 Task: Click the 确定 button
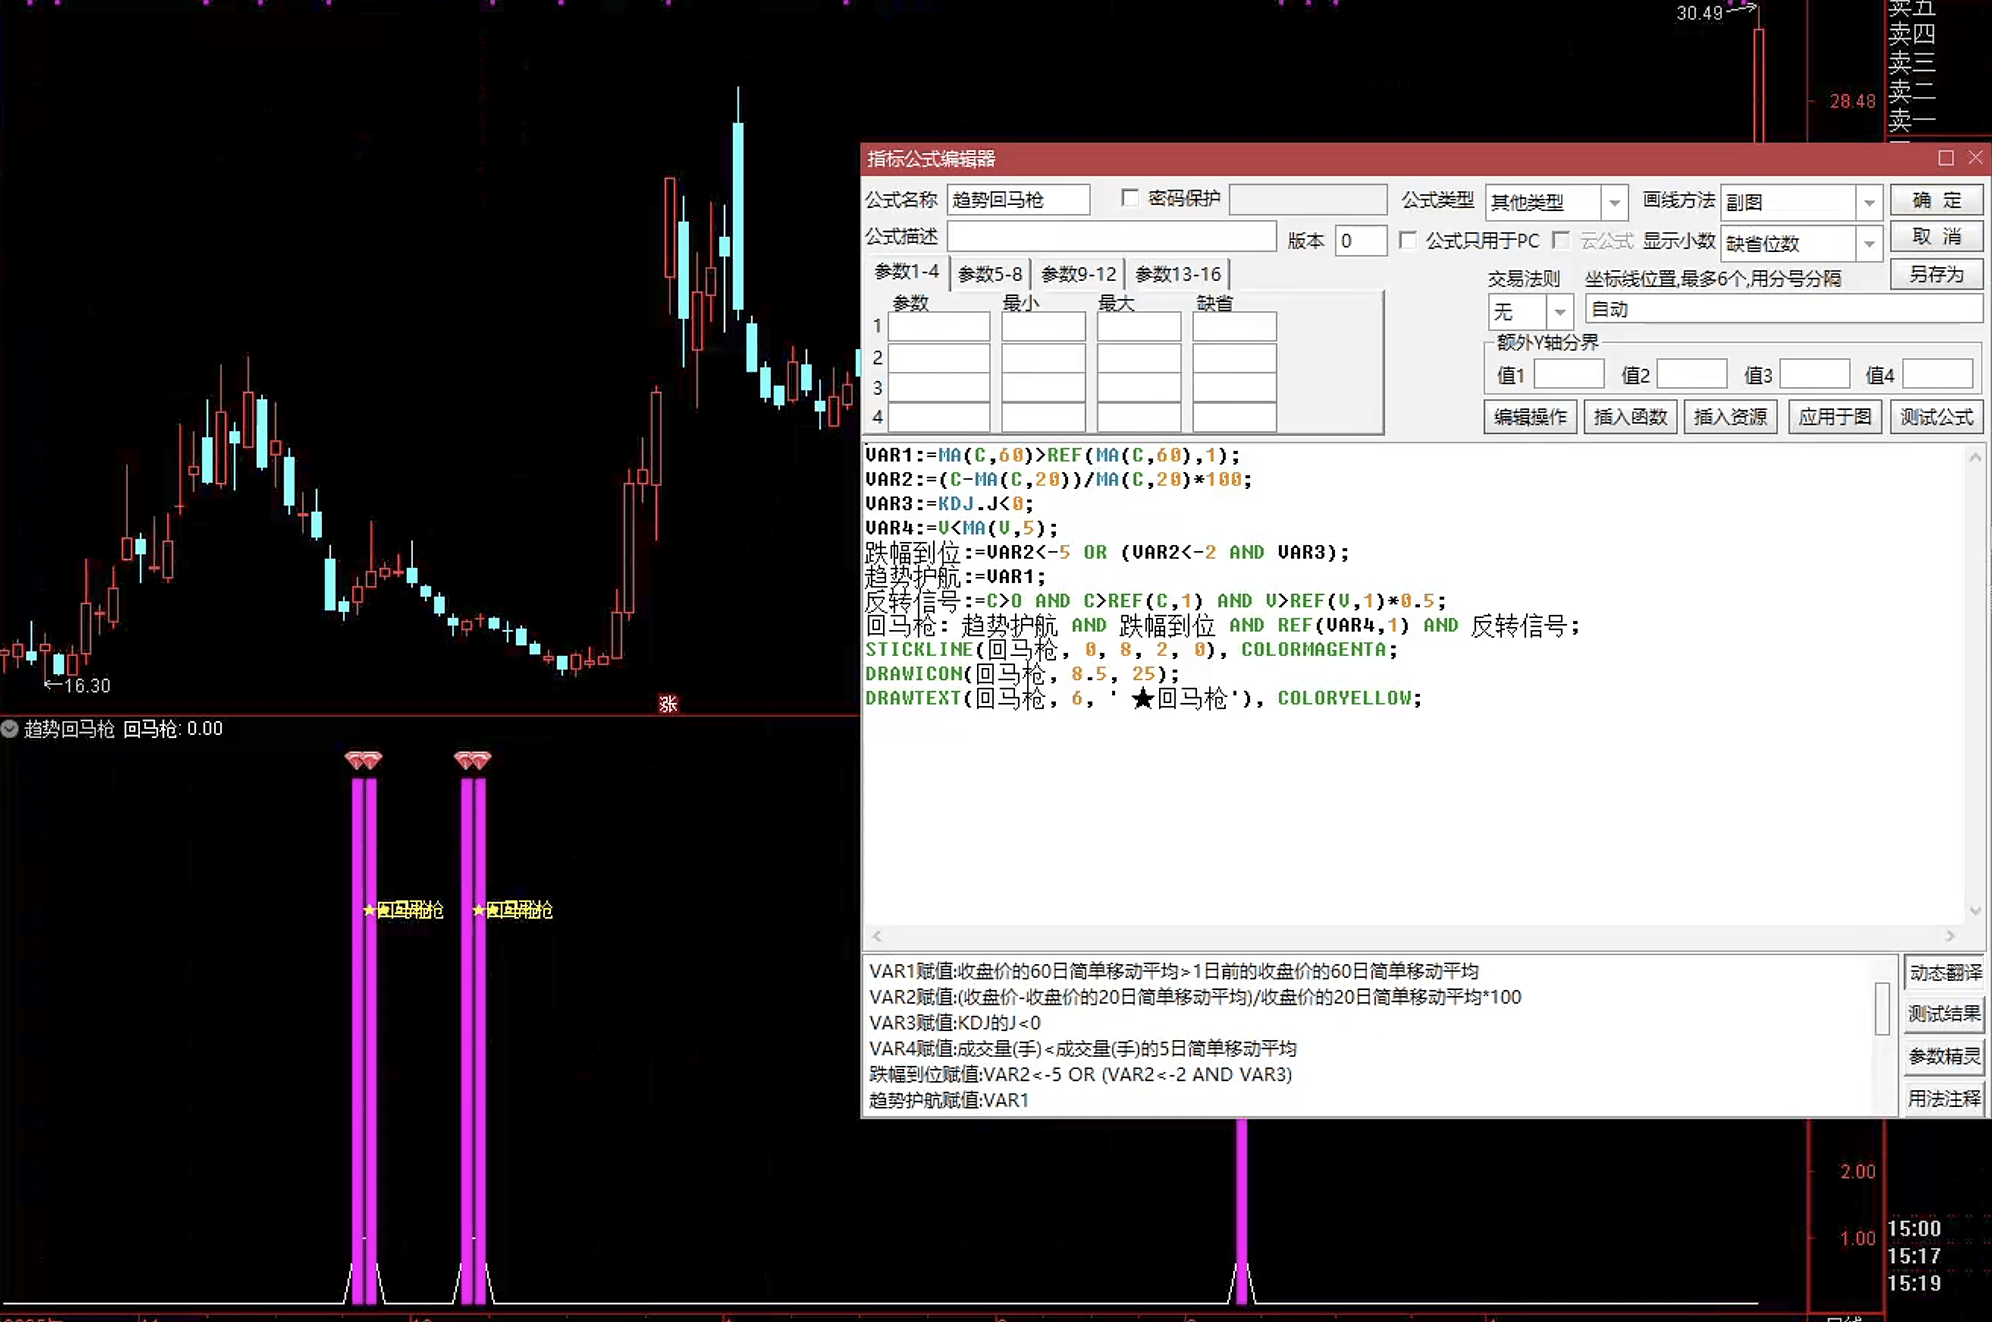pyautogui.click(x=1936, y=200)
